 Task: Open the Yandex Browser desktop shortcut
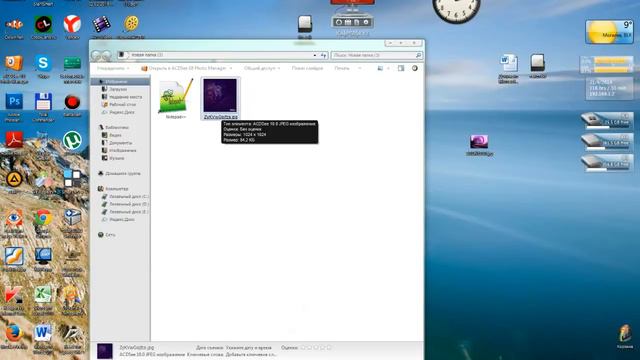click(x=72, y=25)
